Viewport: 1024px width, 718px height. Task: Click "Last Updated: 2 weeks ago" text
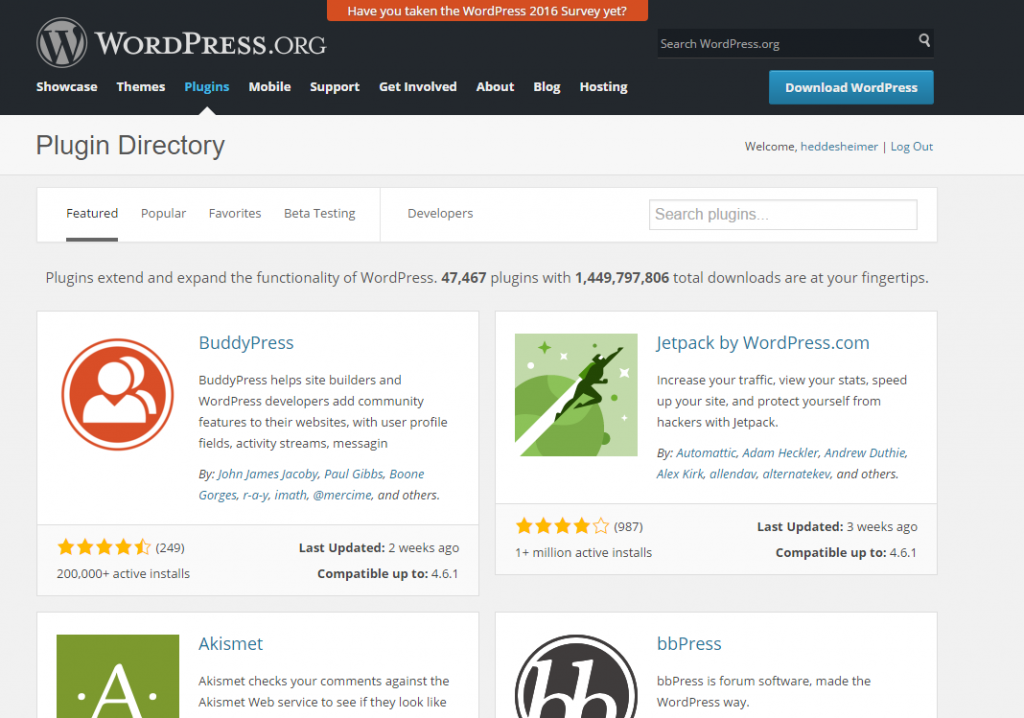click(379, 547)
